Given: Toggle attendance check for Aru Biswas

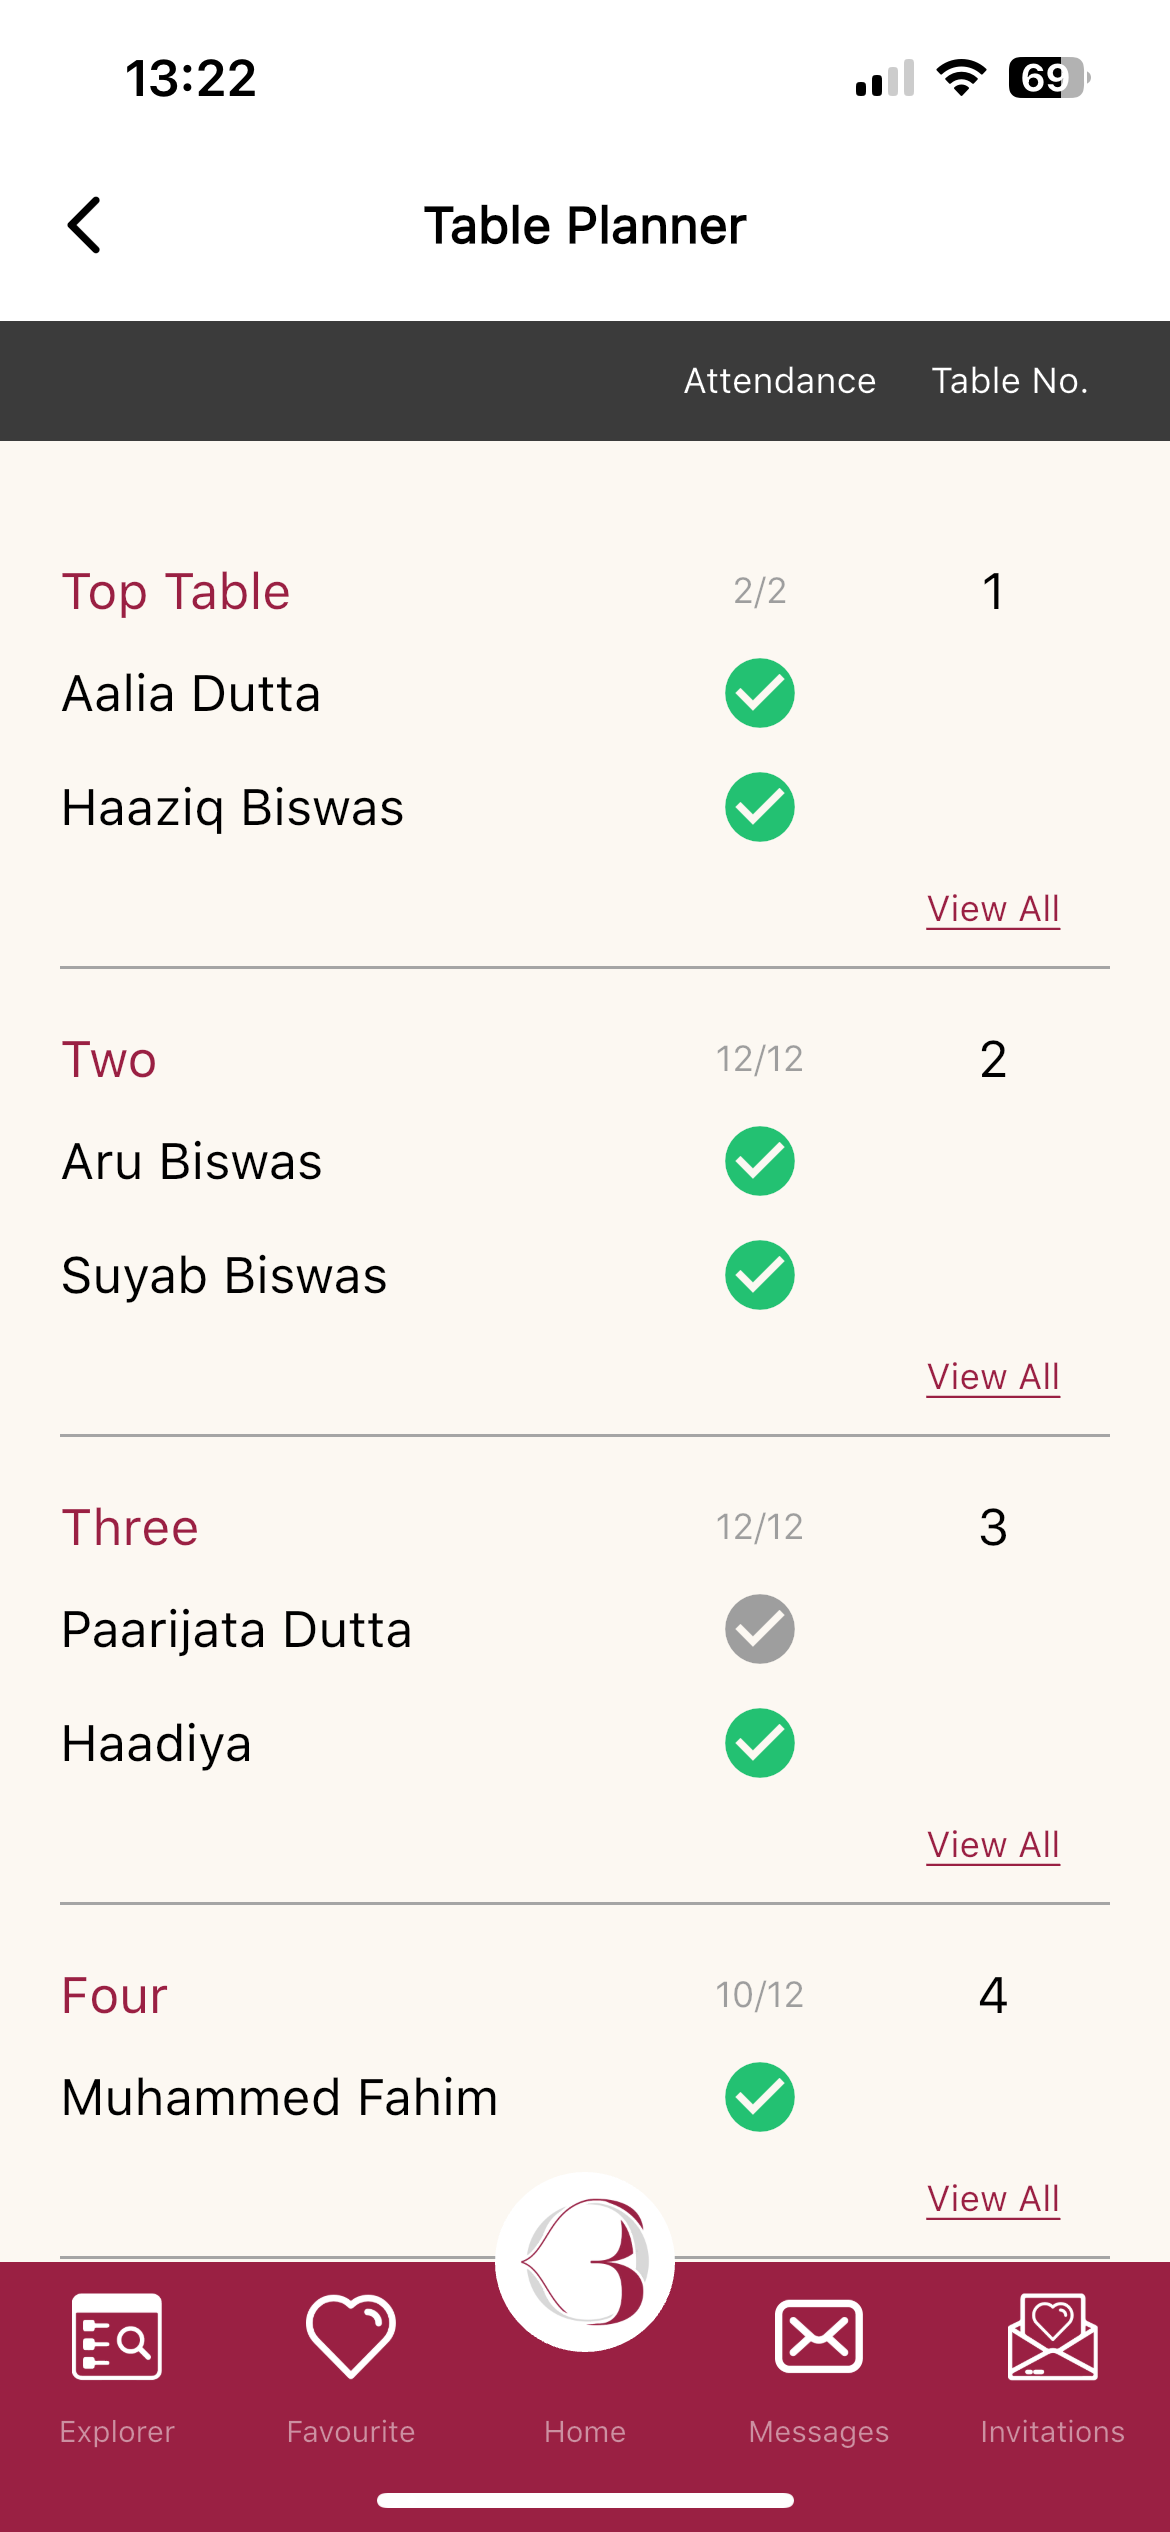Looking at the screenshot, I should point(760,1161).
